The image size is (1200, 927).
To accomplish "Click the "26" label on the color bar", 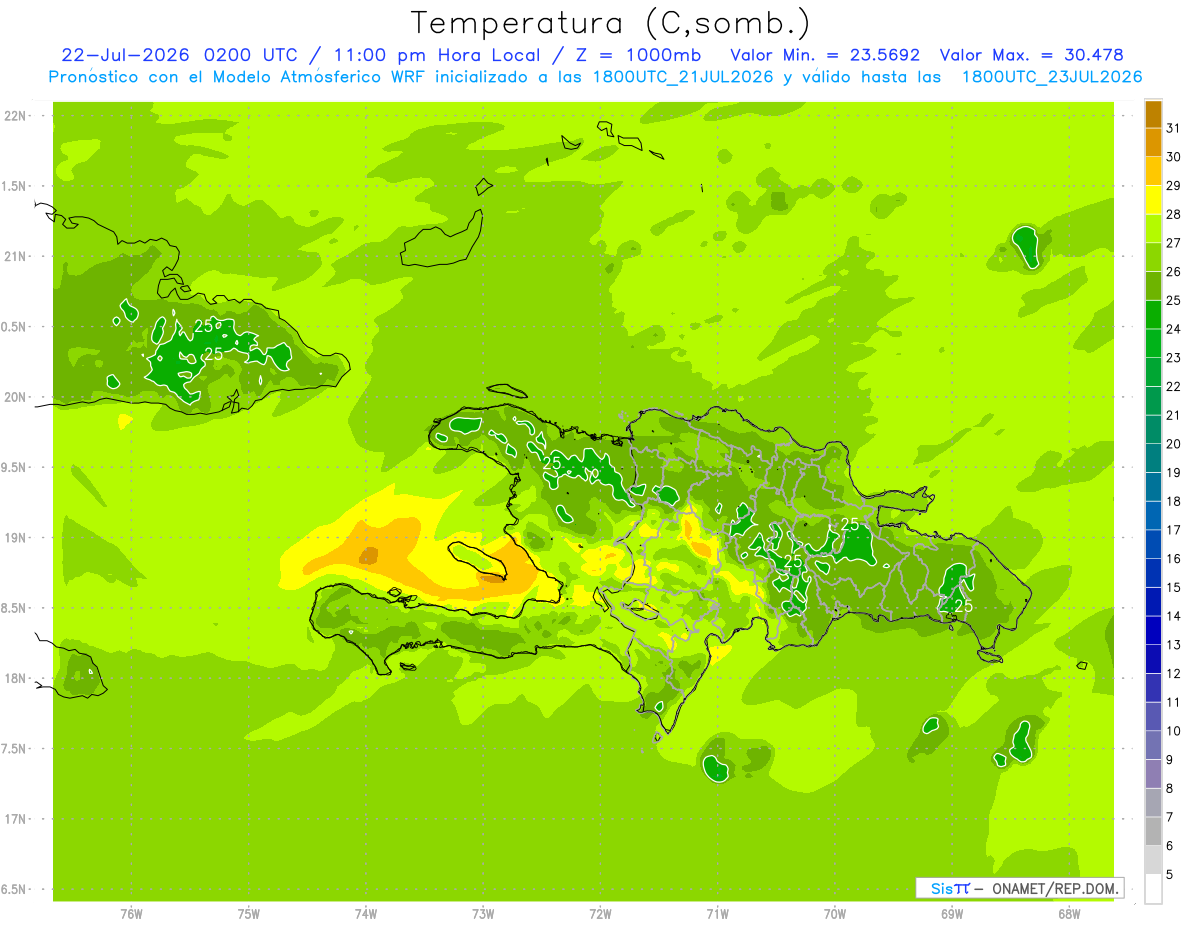I will [1174, 271].
